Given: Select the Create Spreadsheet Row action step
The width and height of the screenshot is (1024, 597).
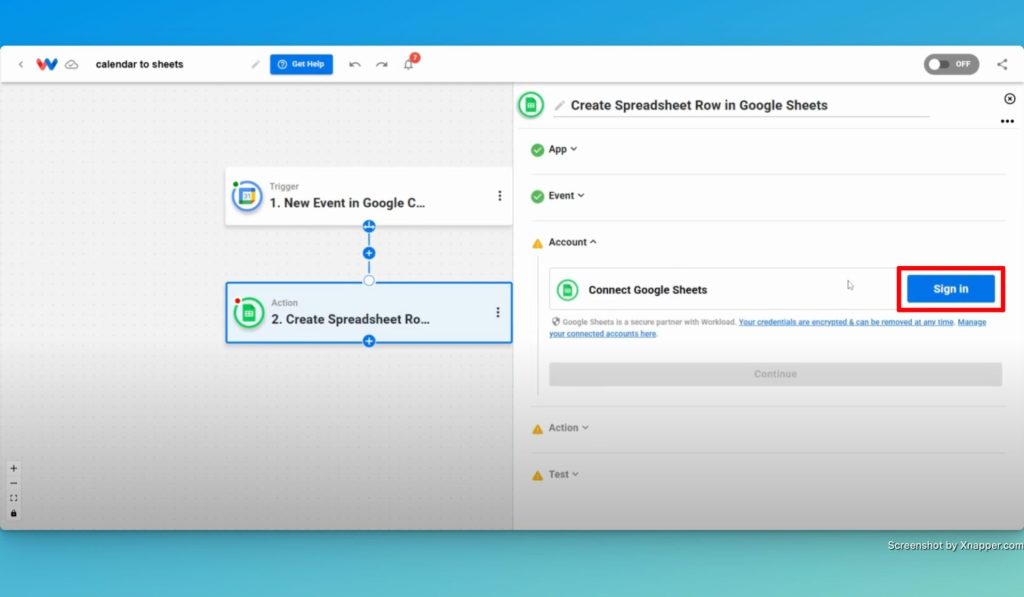Looking at the screenshot, I should [x=368, y=312].
